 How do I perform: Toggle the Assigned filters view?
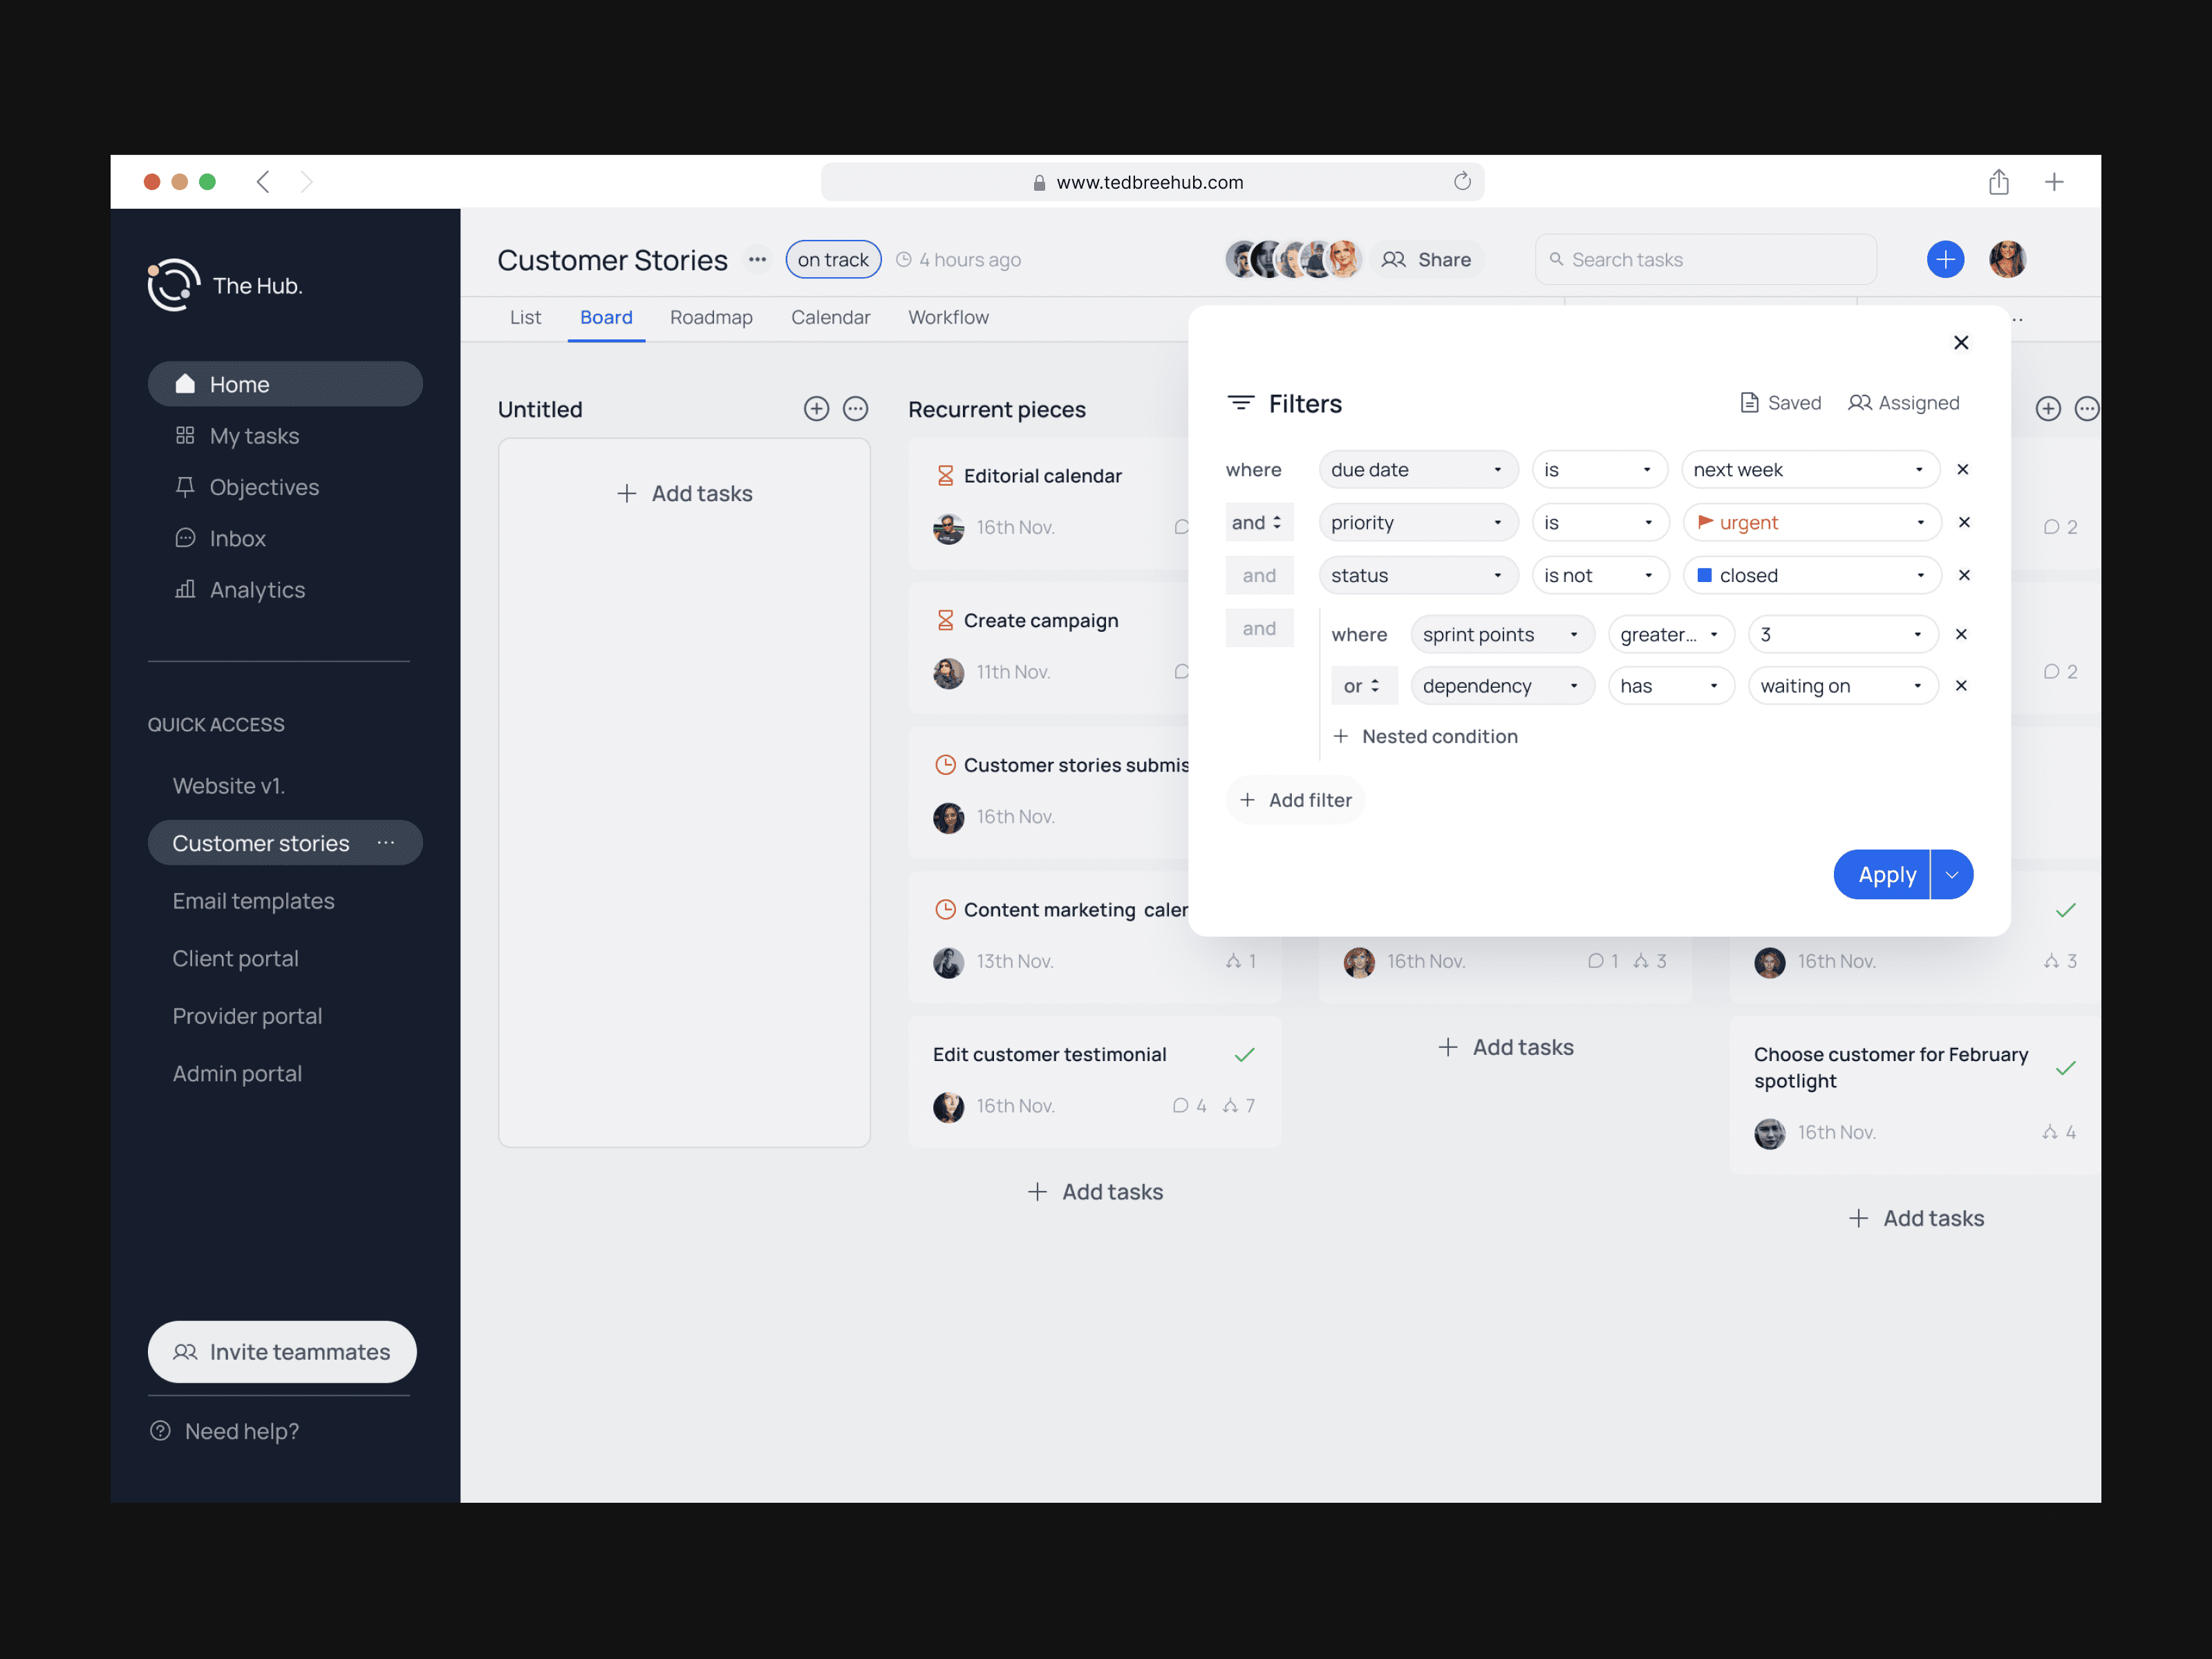click(1904, 402)
